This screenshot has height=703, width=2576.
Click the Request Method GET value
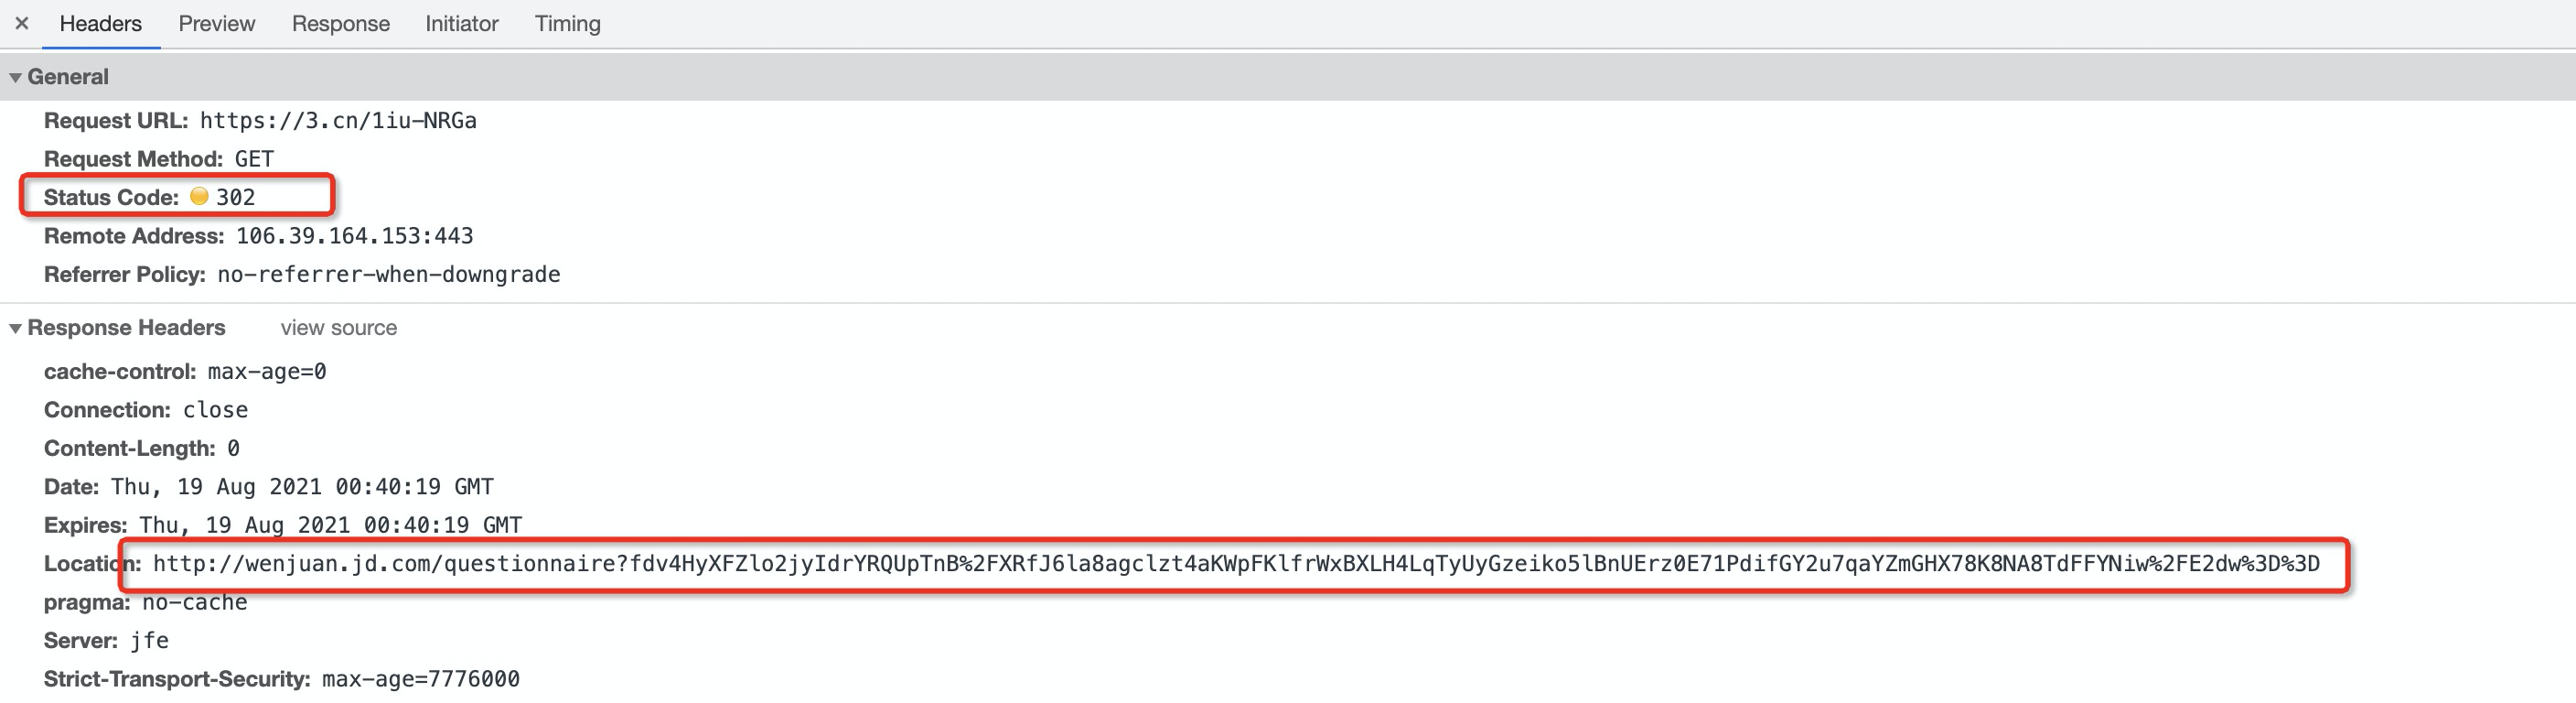point(254,159)
